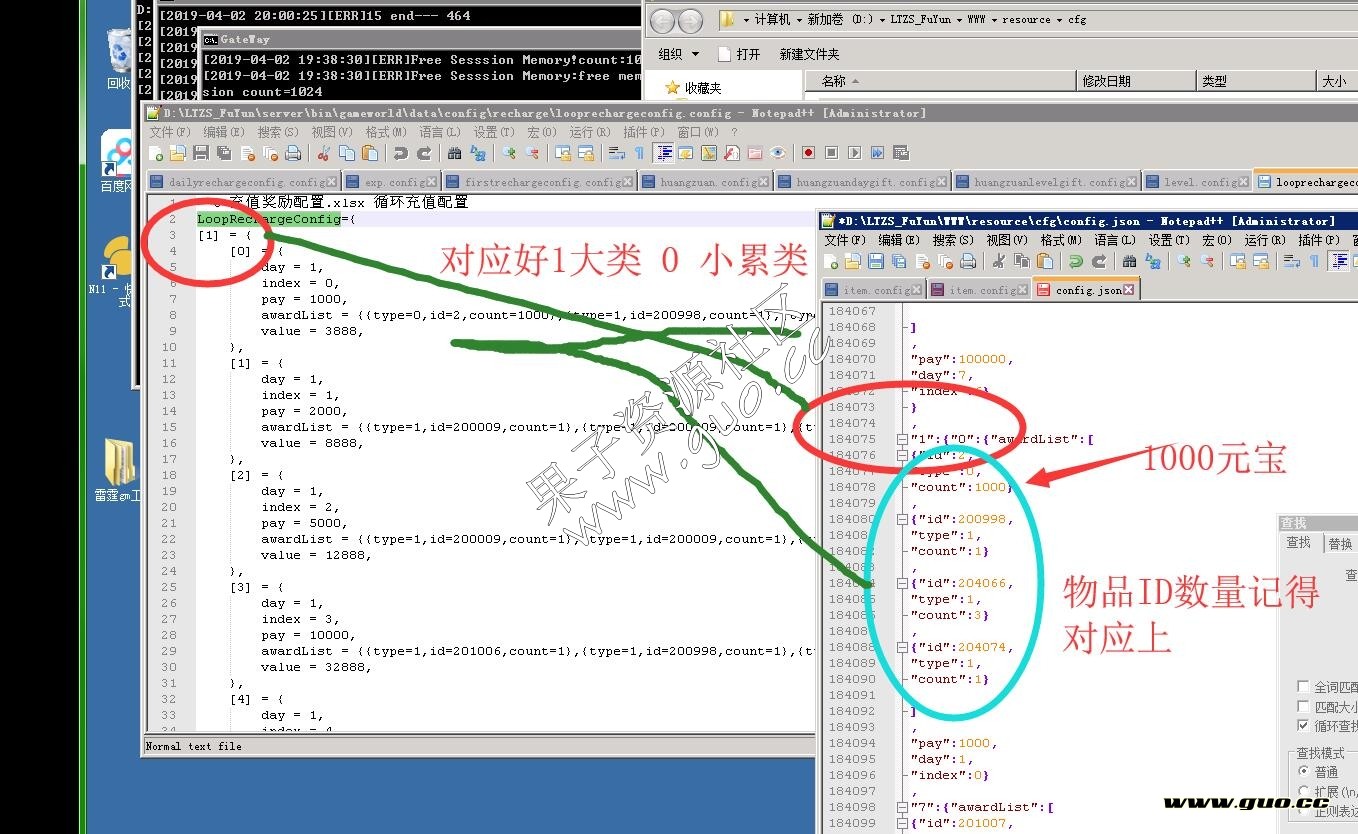Click the Print icon in the looprechargeconfig toolbar
Screen dimensions: 1358x834
click(x=293, y=153)
